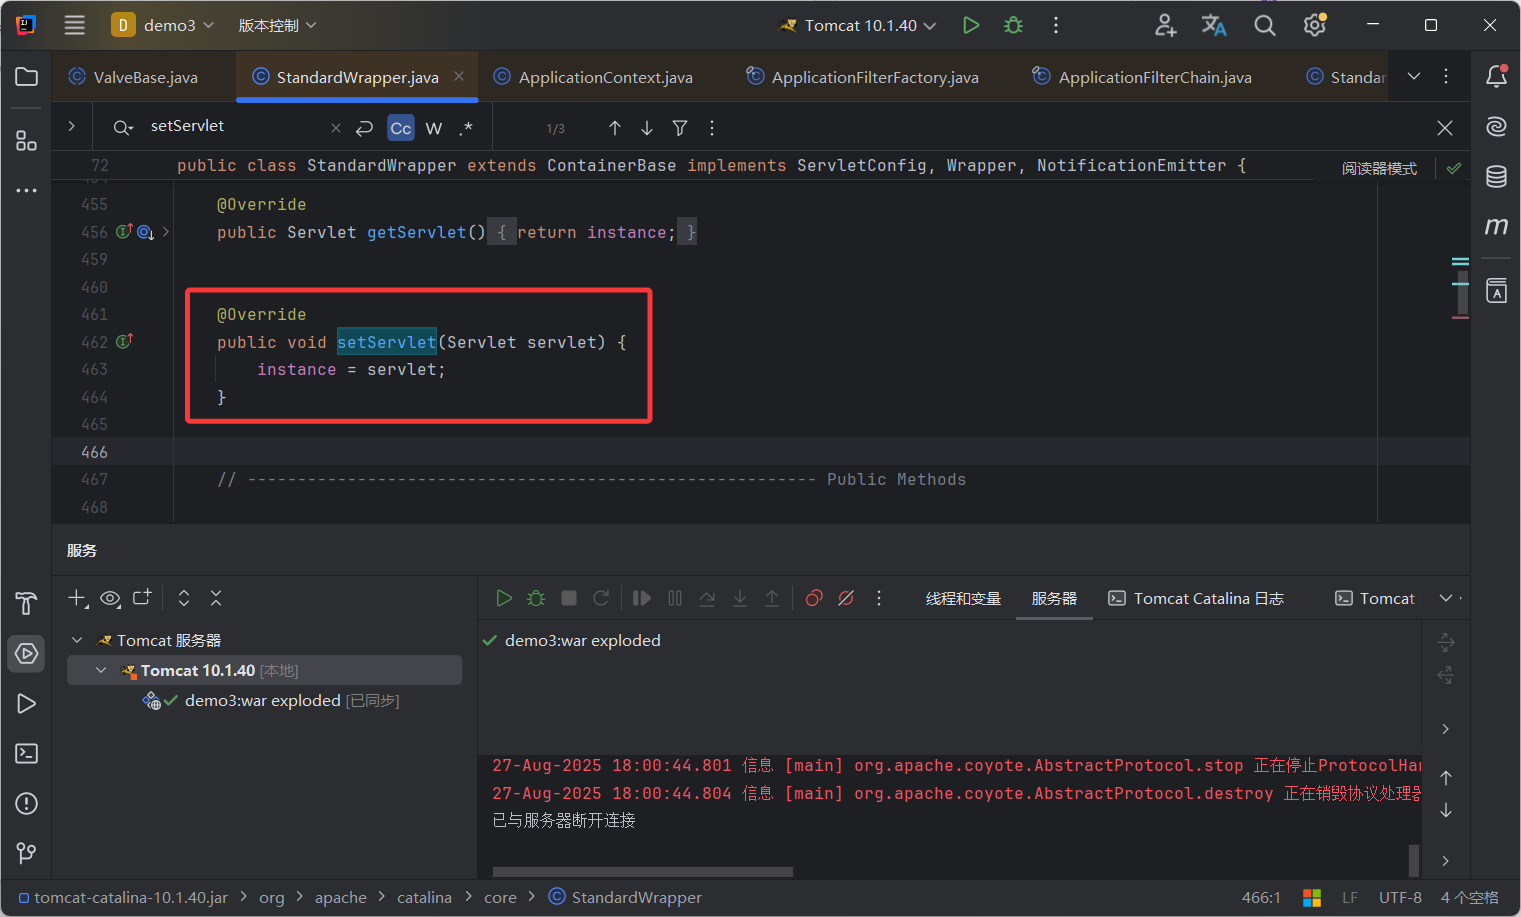Viewport: 1521px width, 917px height.
Task: Open the demo3 project dropdown
Action: [165, 25]
